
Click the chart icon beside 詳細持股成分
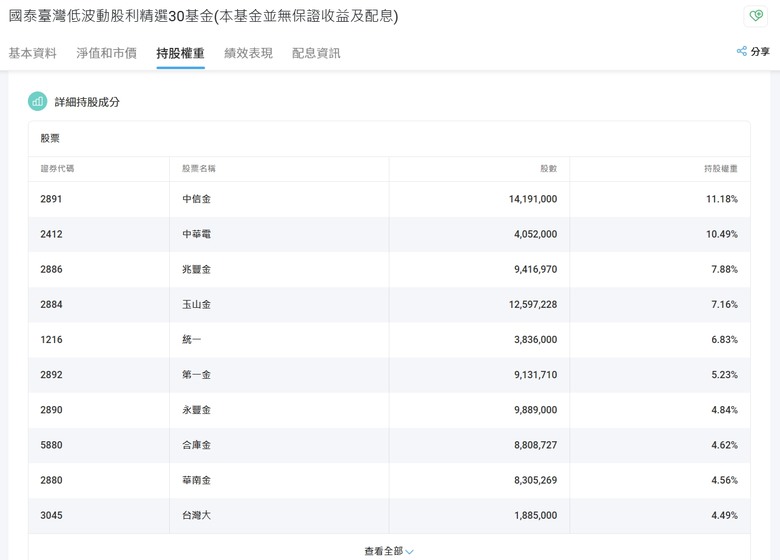point(37,101)
